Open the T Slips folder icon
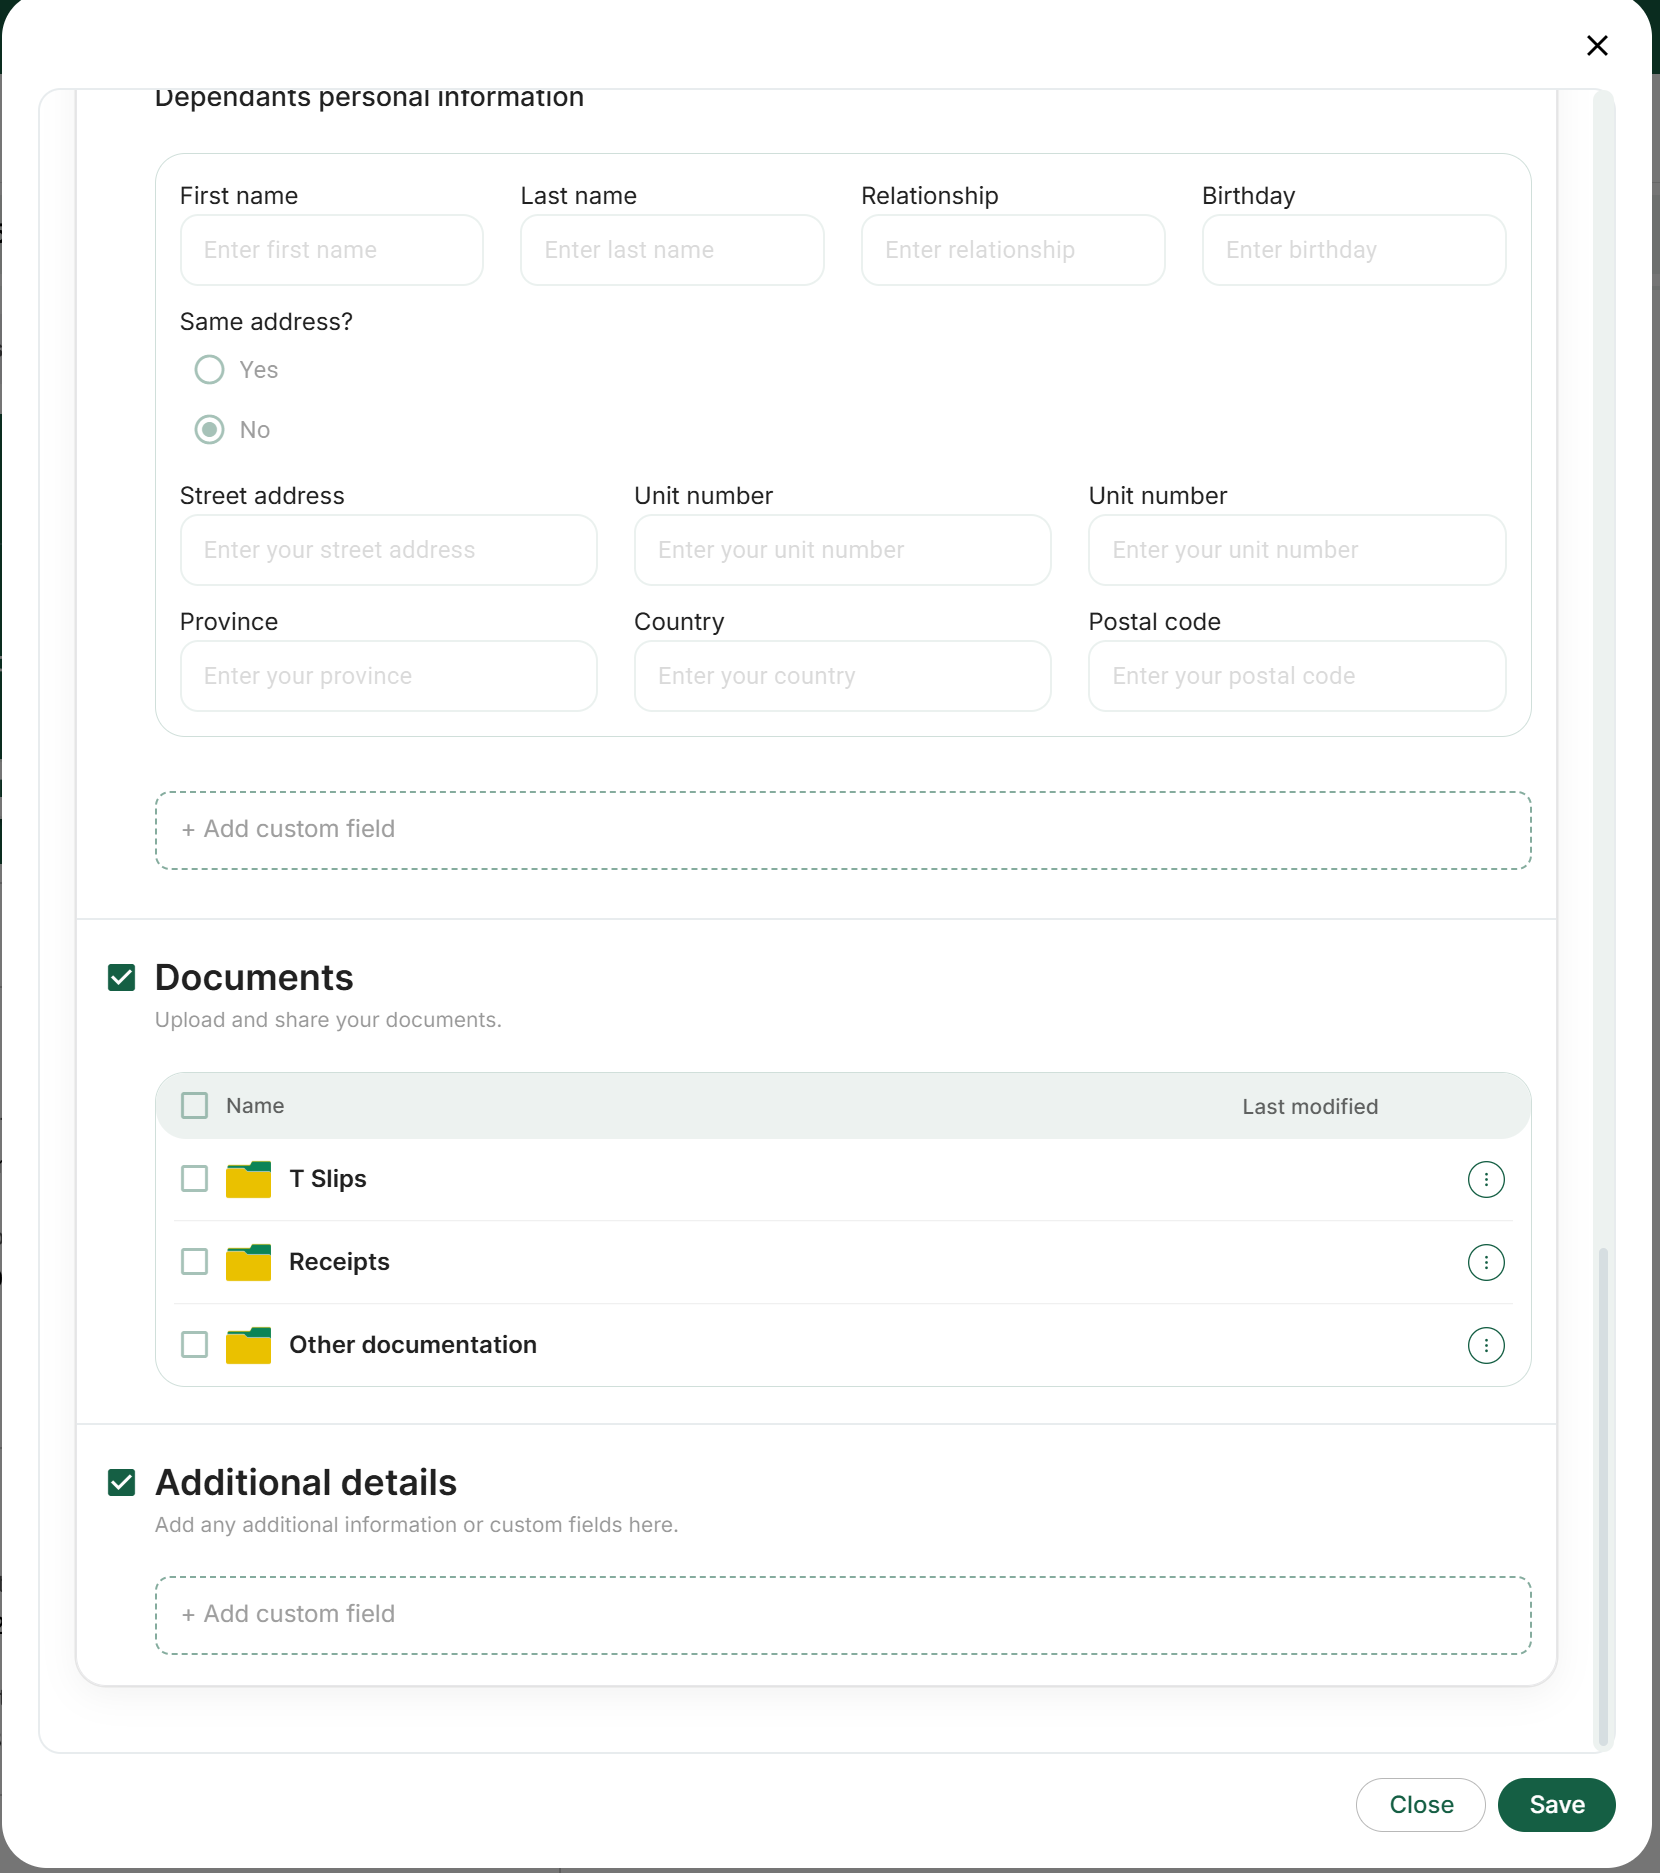 (248, 1179)
